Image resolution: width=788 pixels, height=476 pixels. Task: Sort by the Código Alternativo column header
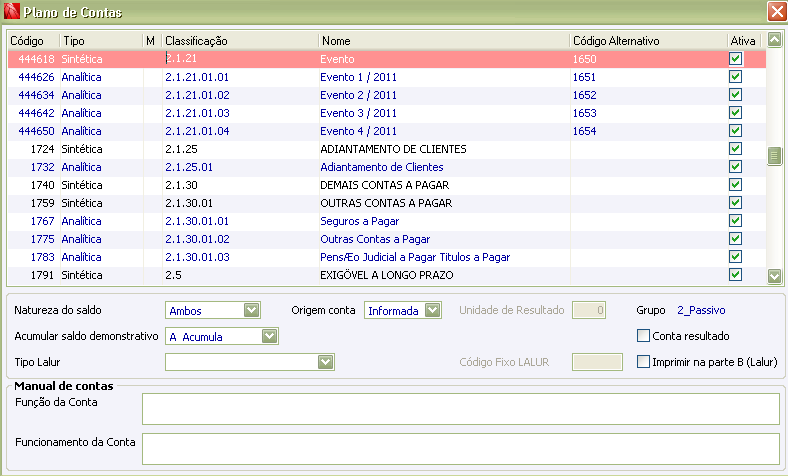(x=648, y=41)
